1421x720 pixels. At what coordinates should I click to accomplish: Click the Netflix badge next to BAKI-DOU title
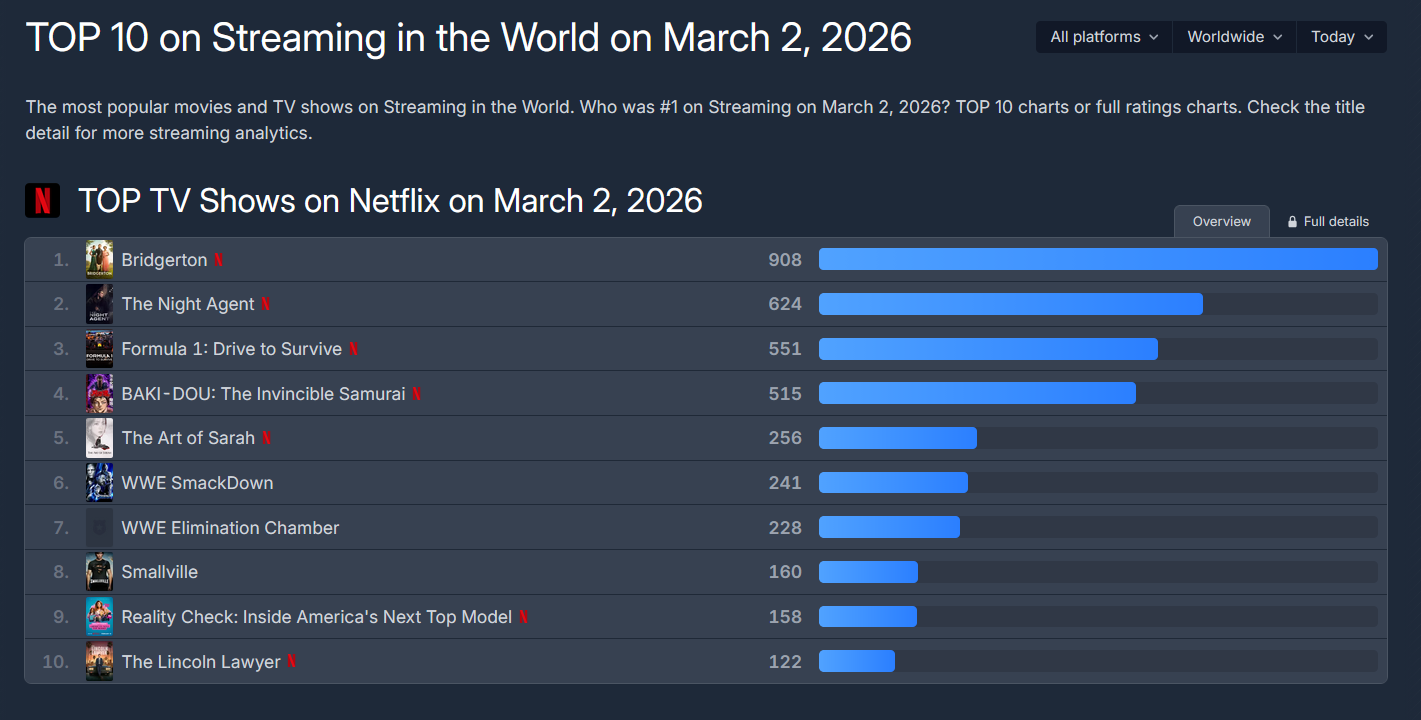[417, 394]
